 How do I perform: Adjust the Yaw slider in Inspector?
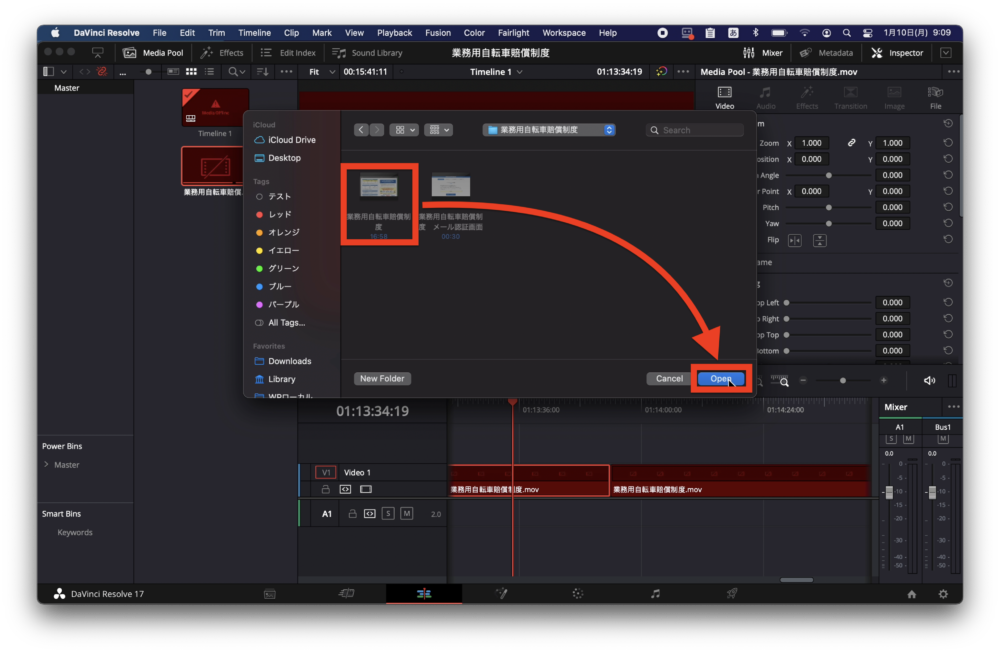click(828, 223)
